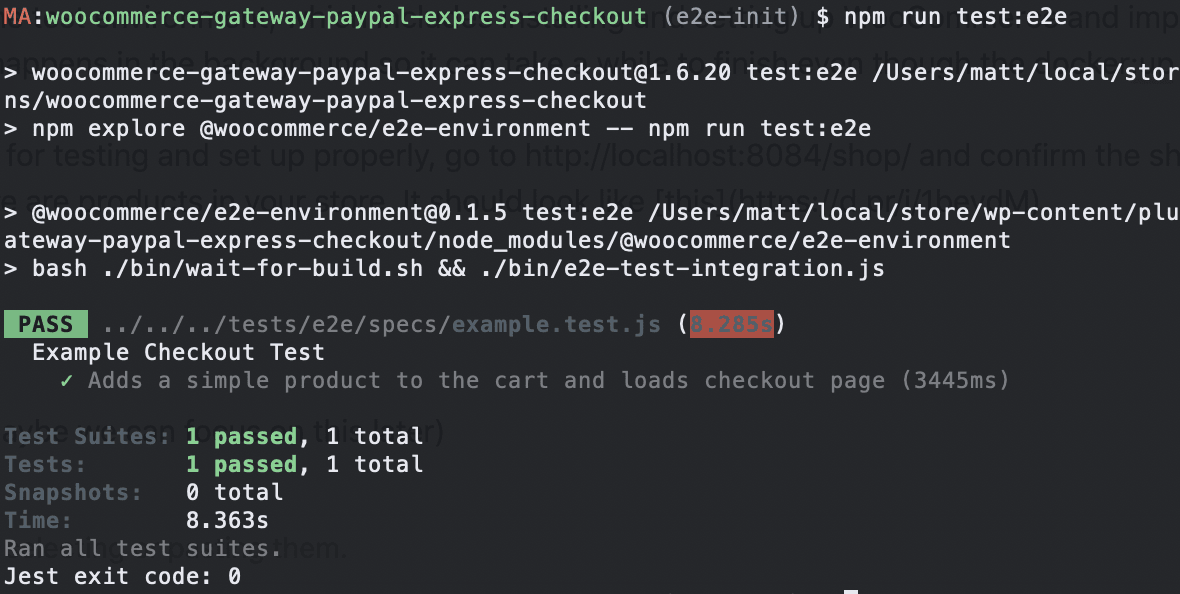Click '@woocommerce/e2e-environment@0.1.5' package version text
The image size is (1180, 594).
(269, 213)
